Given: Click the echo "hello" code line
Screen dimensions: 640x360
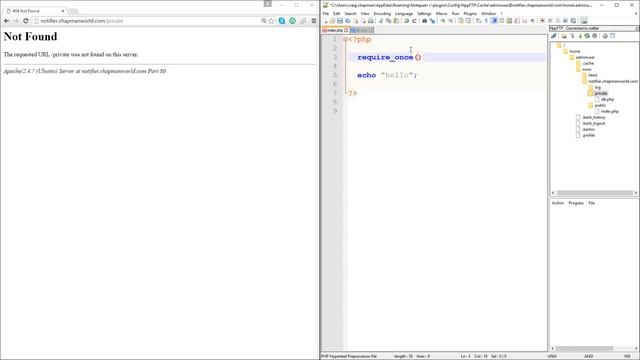Looking at the screenshot, I should click(x=387, y=76).
